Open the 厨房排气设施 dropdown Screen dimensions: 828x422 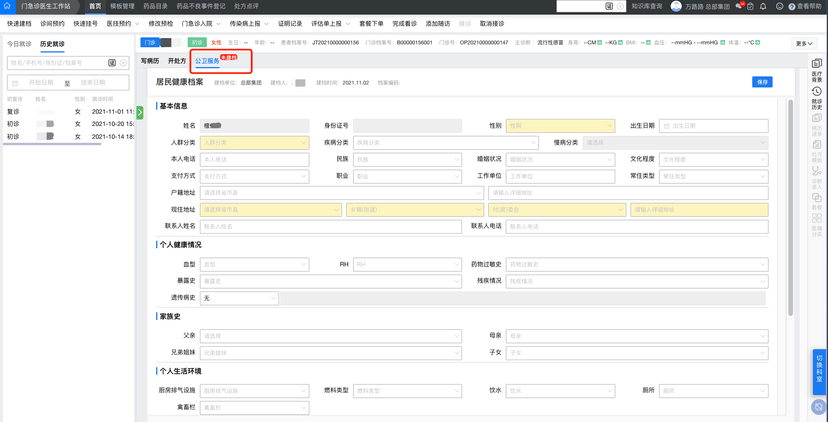point(255,391)
